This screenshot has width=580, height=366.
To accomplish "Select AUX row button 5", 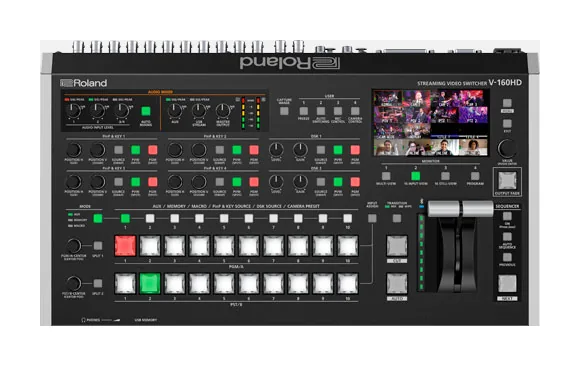I will (x=224, y=218).
